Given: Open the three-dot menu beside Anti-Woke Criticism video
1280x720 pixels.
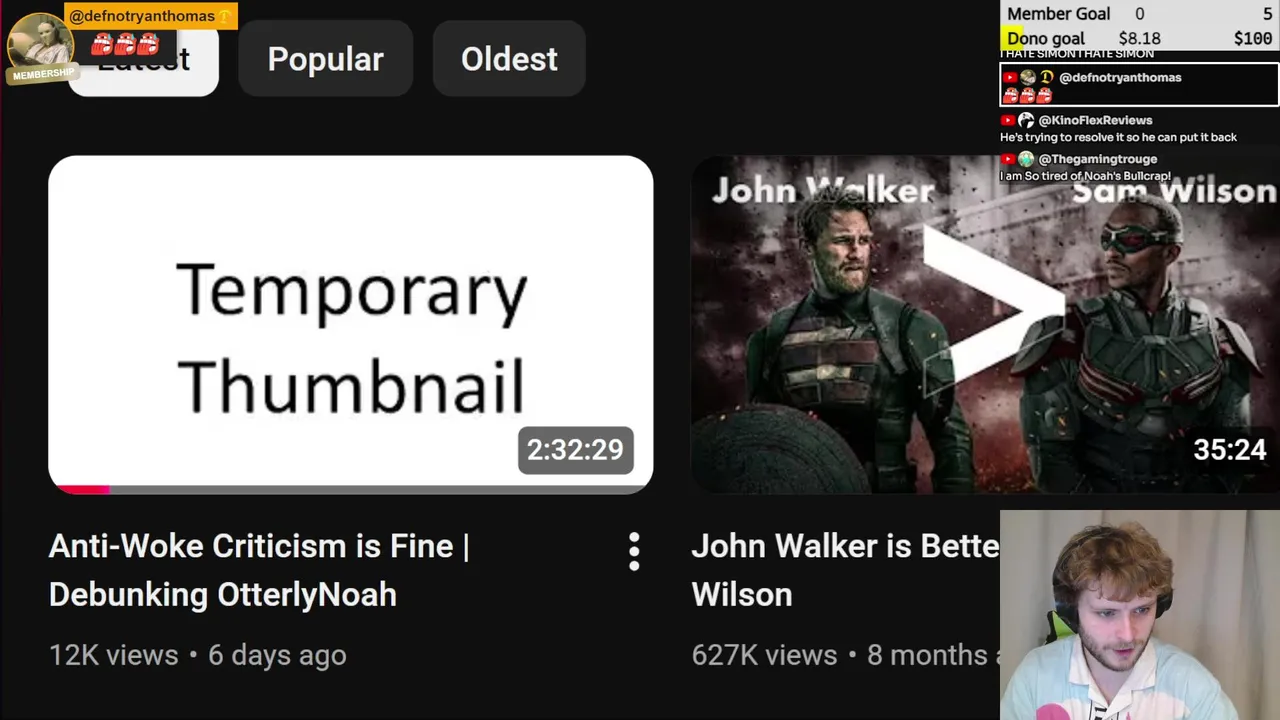Looking at the screenshot, I should [633, 552].
